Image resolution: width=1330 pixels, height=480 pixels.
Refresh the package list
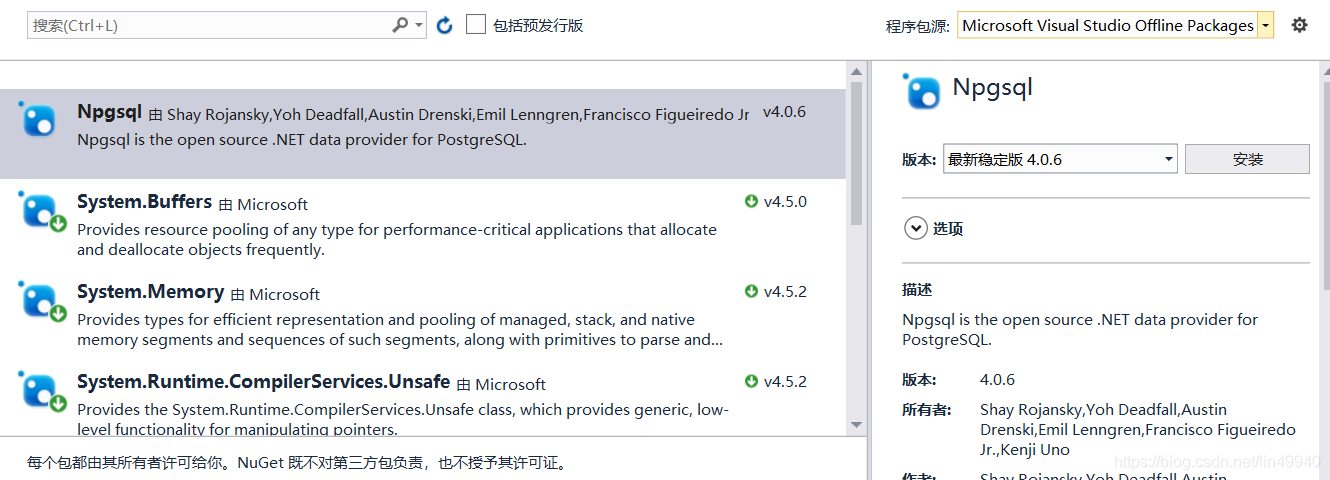tap(445, 25)
